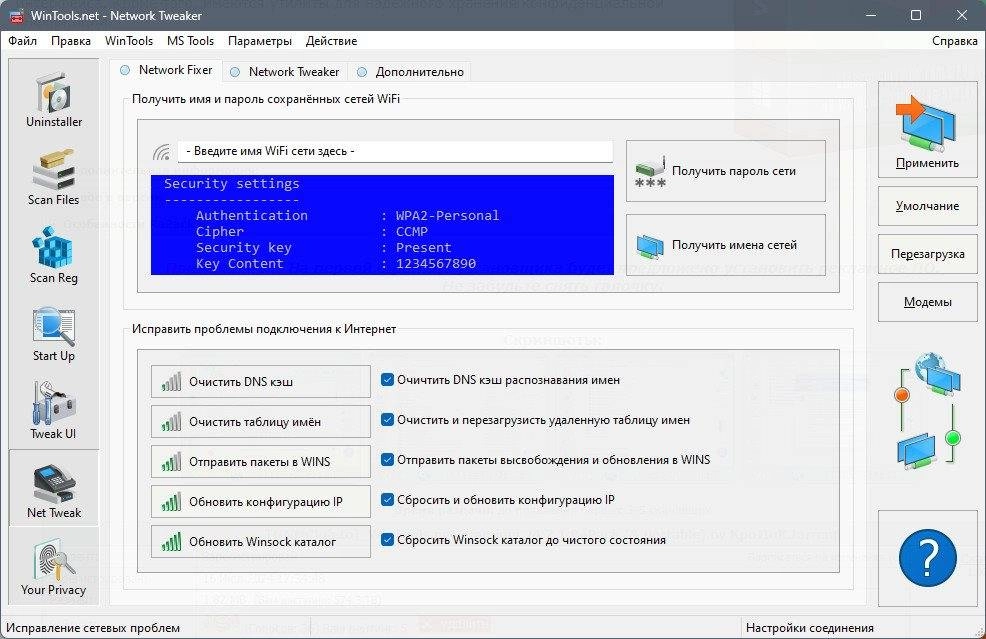Click Очистить DNS кэш button
Screen dimensions: 986x639
tap(260, 382)
